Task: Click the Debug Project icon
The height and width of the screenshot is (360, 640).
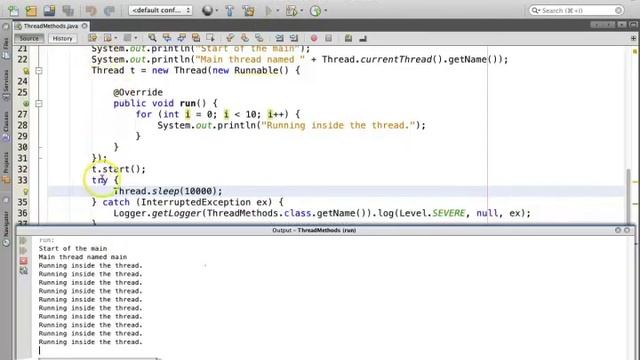Action: pyautogui.click(x=291, y=11)
